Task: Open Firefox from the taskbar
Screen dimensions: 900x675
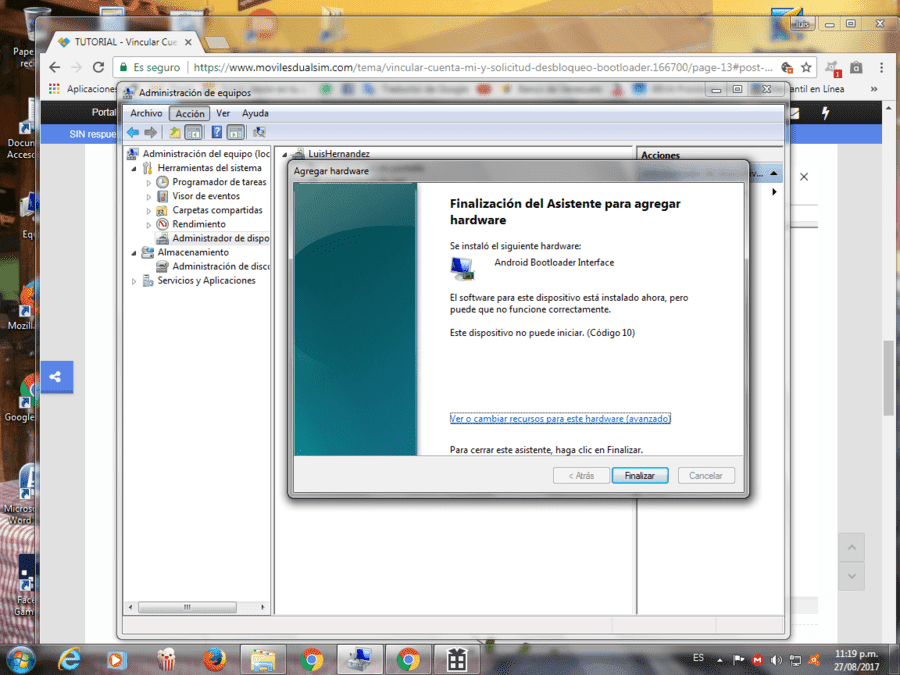Action: 214,660
